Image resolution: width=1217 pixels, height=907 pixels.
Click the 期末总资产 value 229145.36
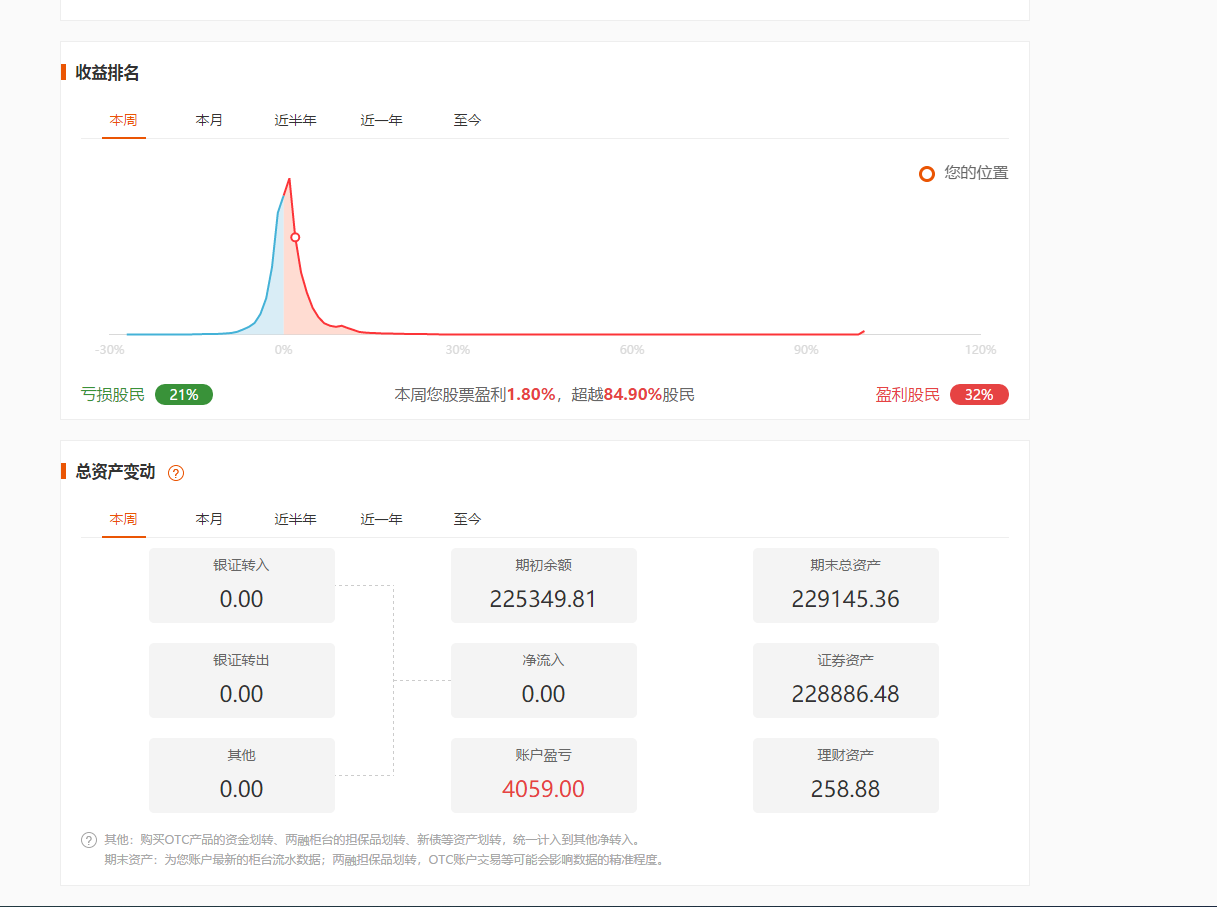(x=845, y=599)
